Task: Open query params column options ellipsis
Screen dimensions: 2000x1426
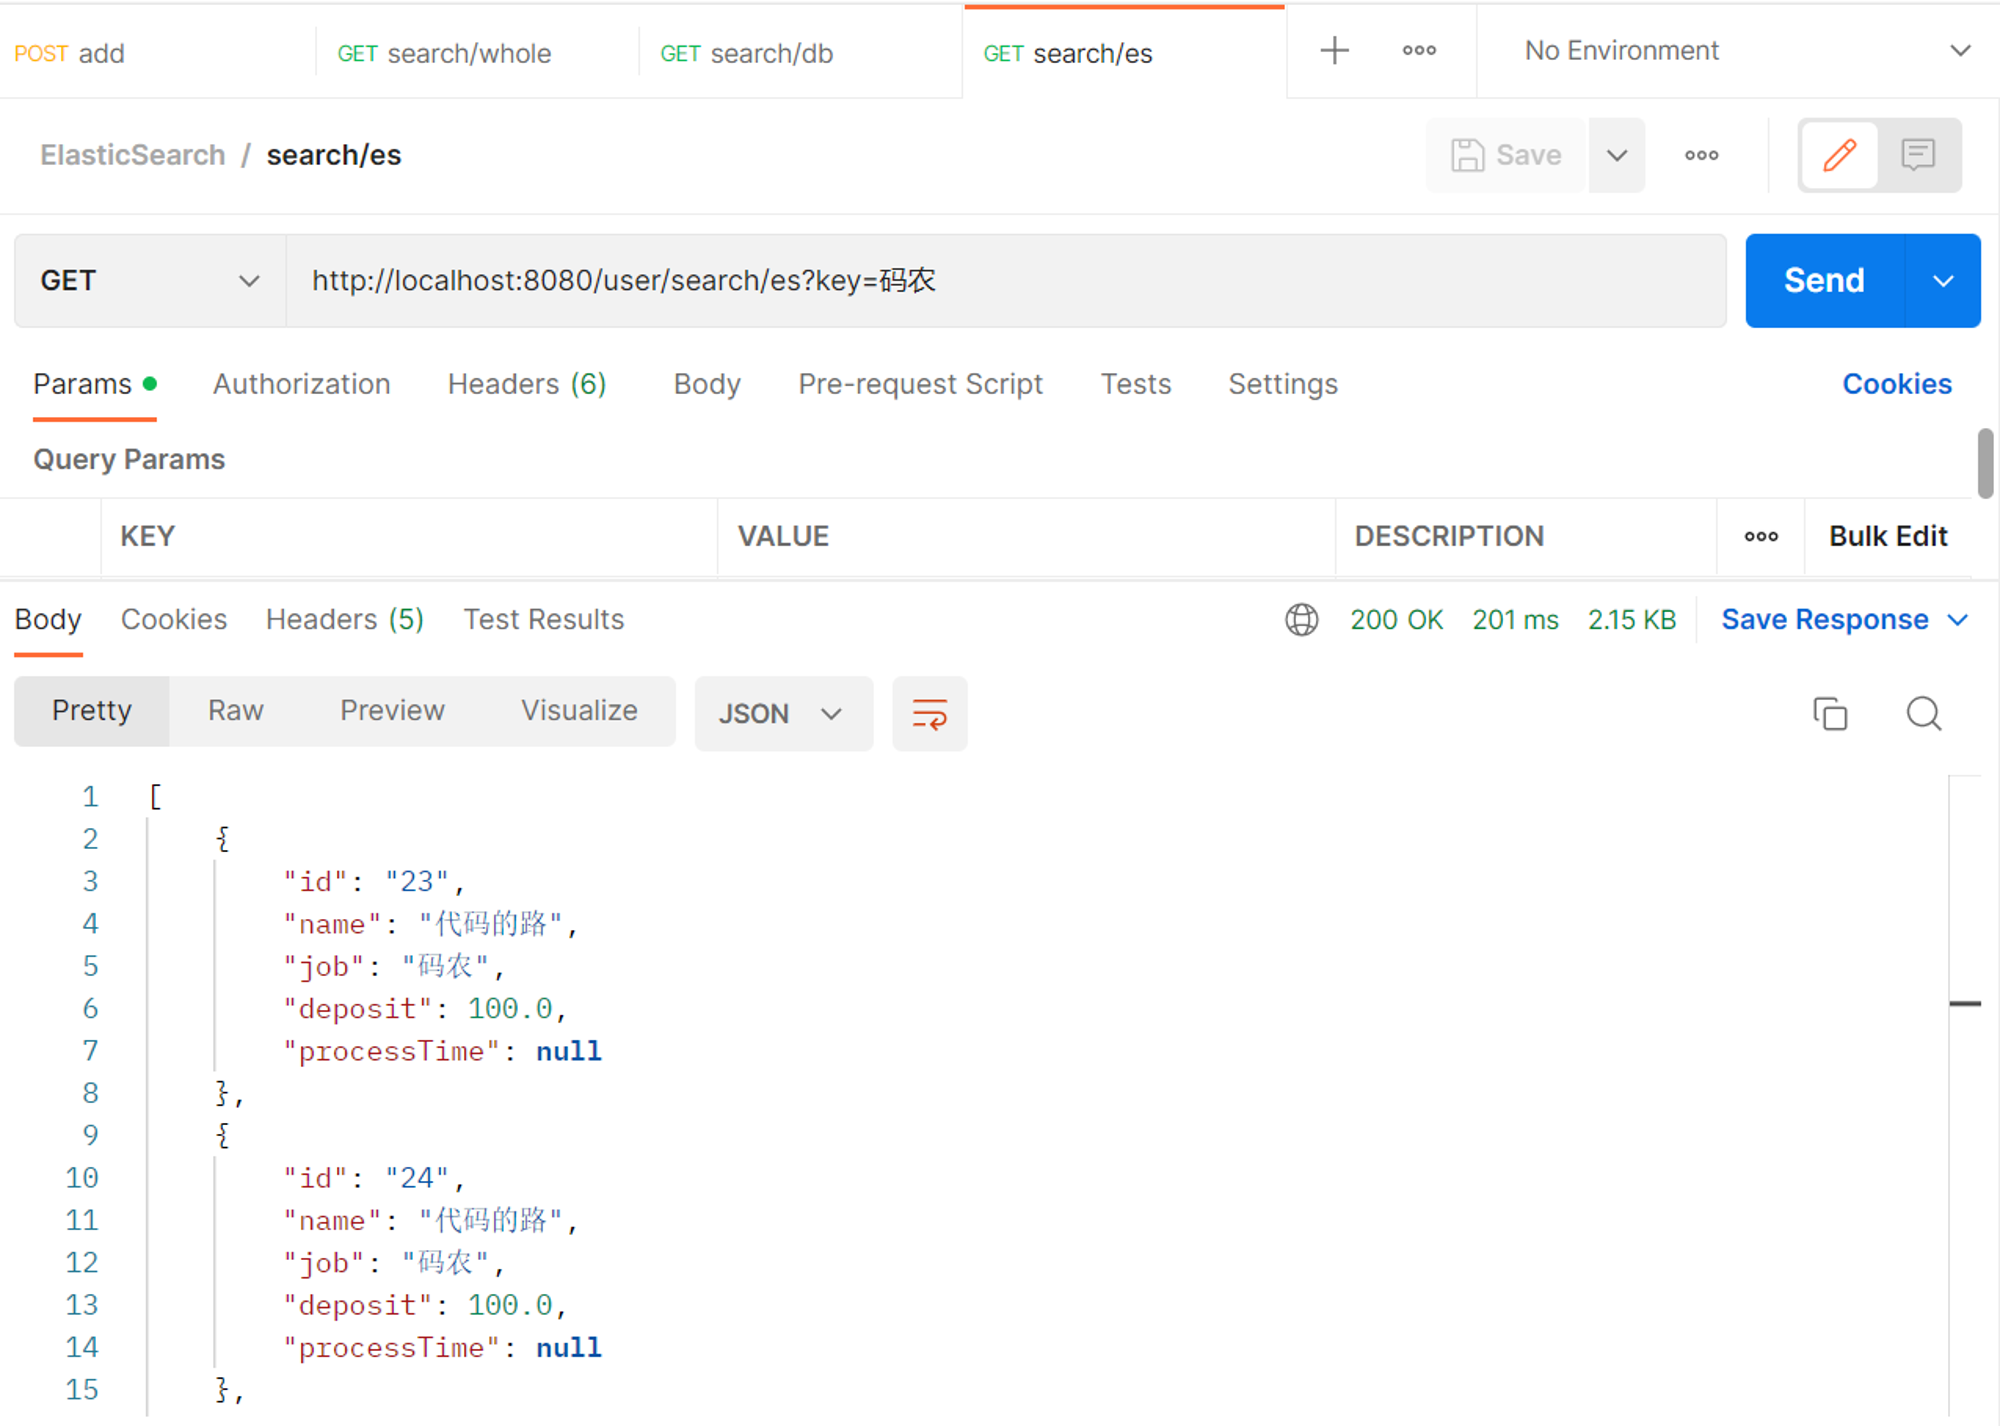Action: point(1761,537)
